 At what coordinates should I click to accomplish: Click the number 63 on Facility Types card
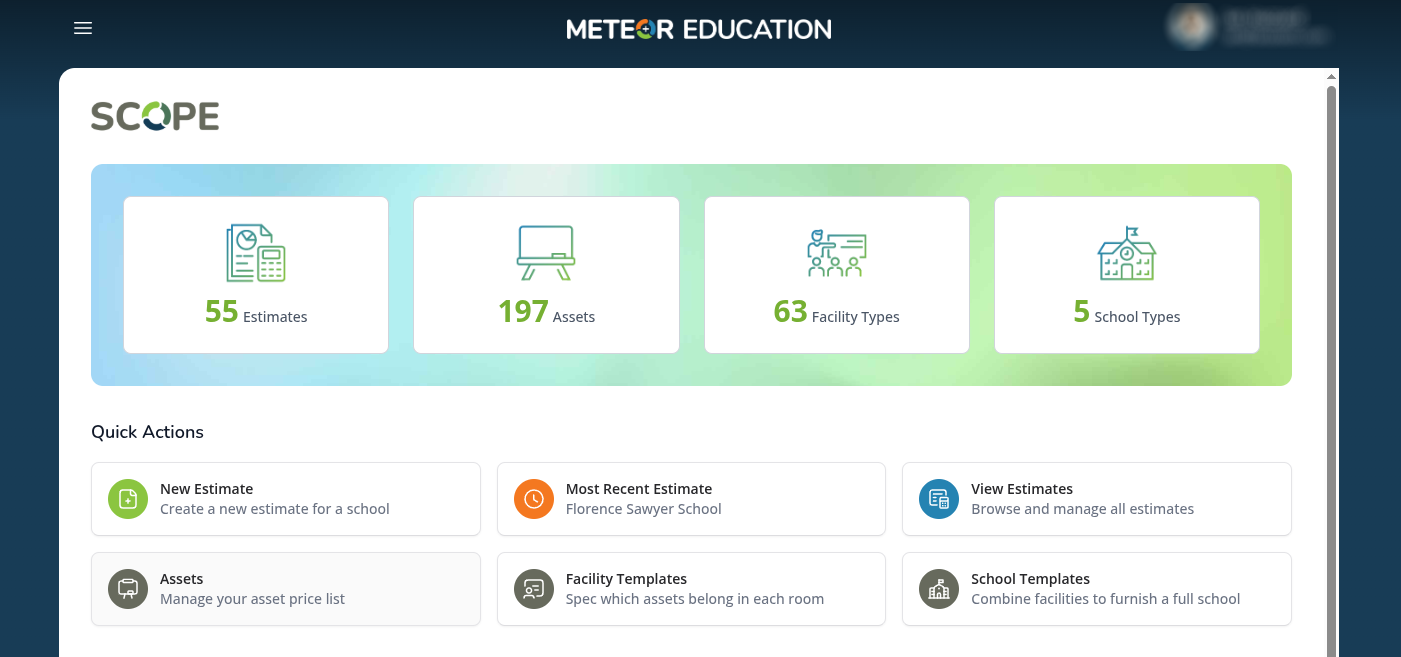[x=790, y=312]
